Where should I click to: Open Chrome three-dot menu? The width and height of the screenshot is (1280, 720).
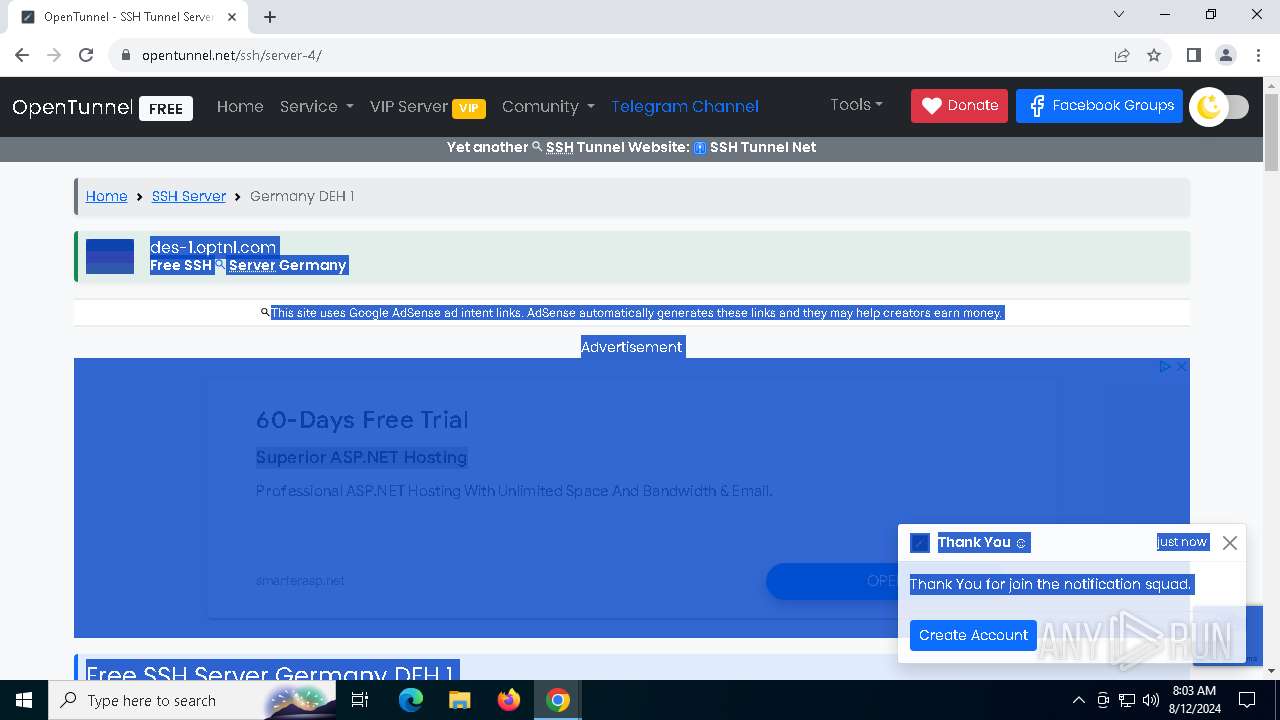coord(1257,55)
